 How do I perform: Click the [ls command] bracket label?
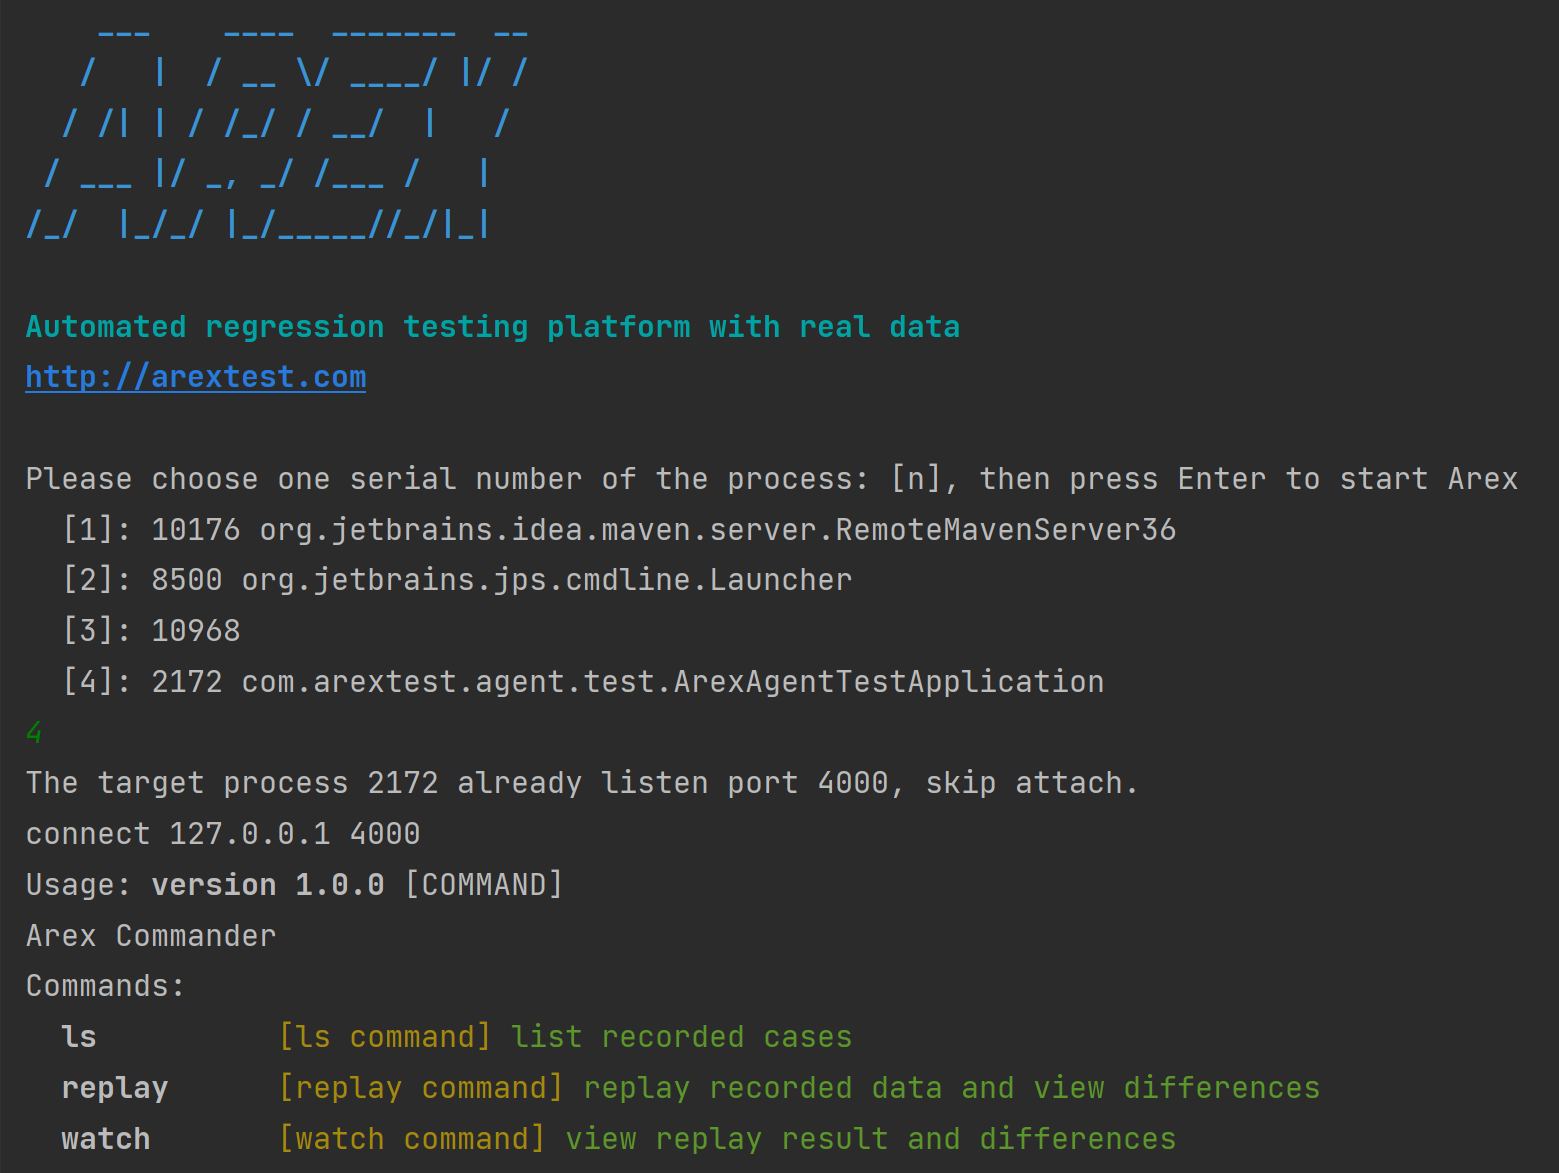pyautogui.click(x=385, y=1037)
